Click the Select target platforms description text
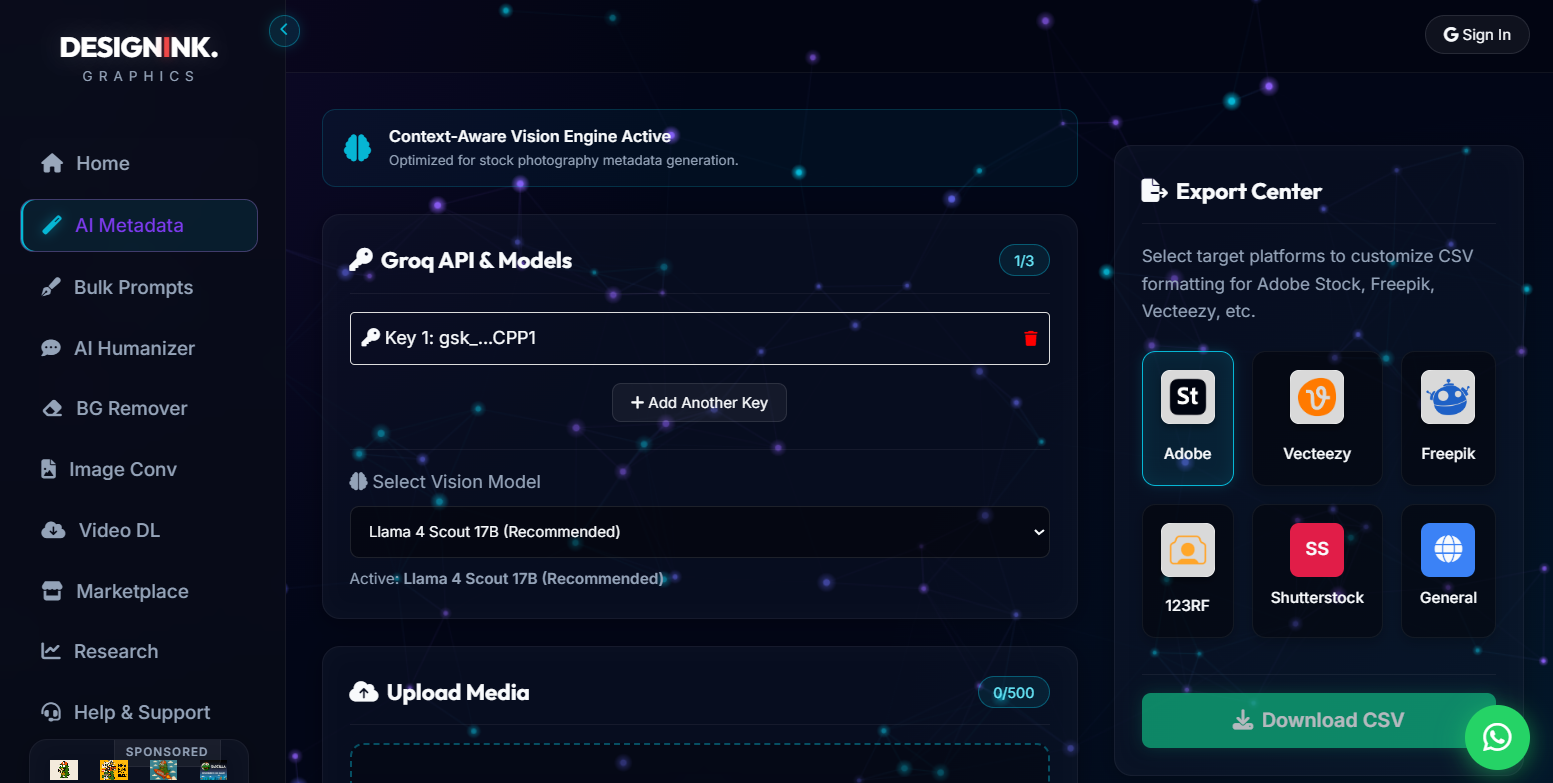1553x783 pixels. (x=1308, y=283)
